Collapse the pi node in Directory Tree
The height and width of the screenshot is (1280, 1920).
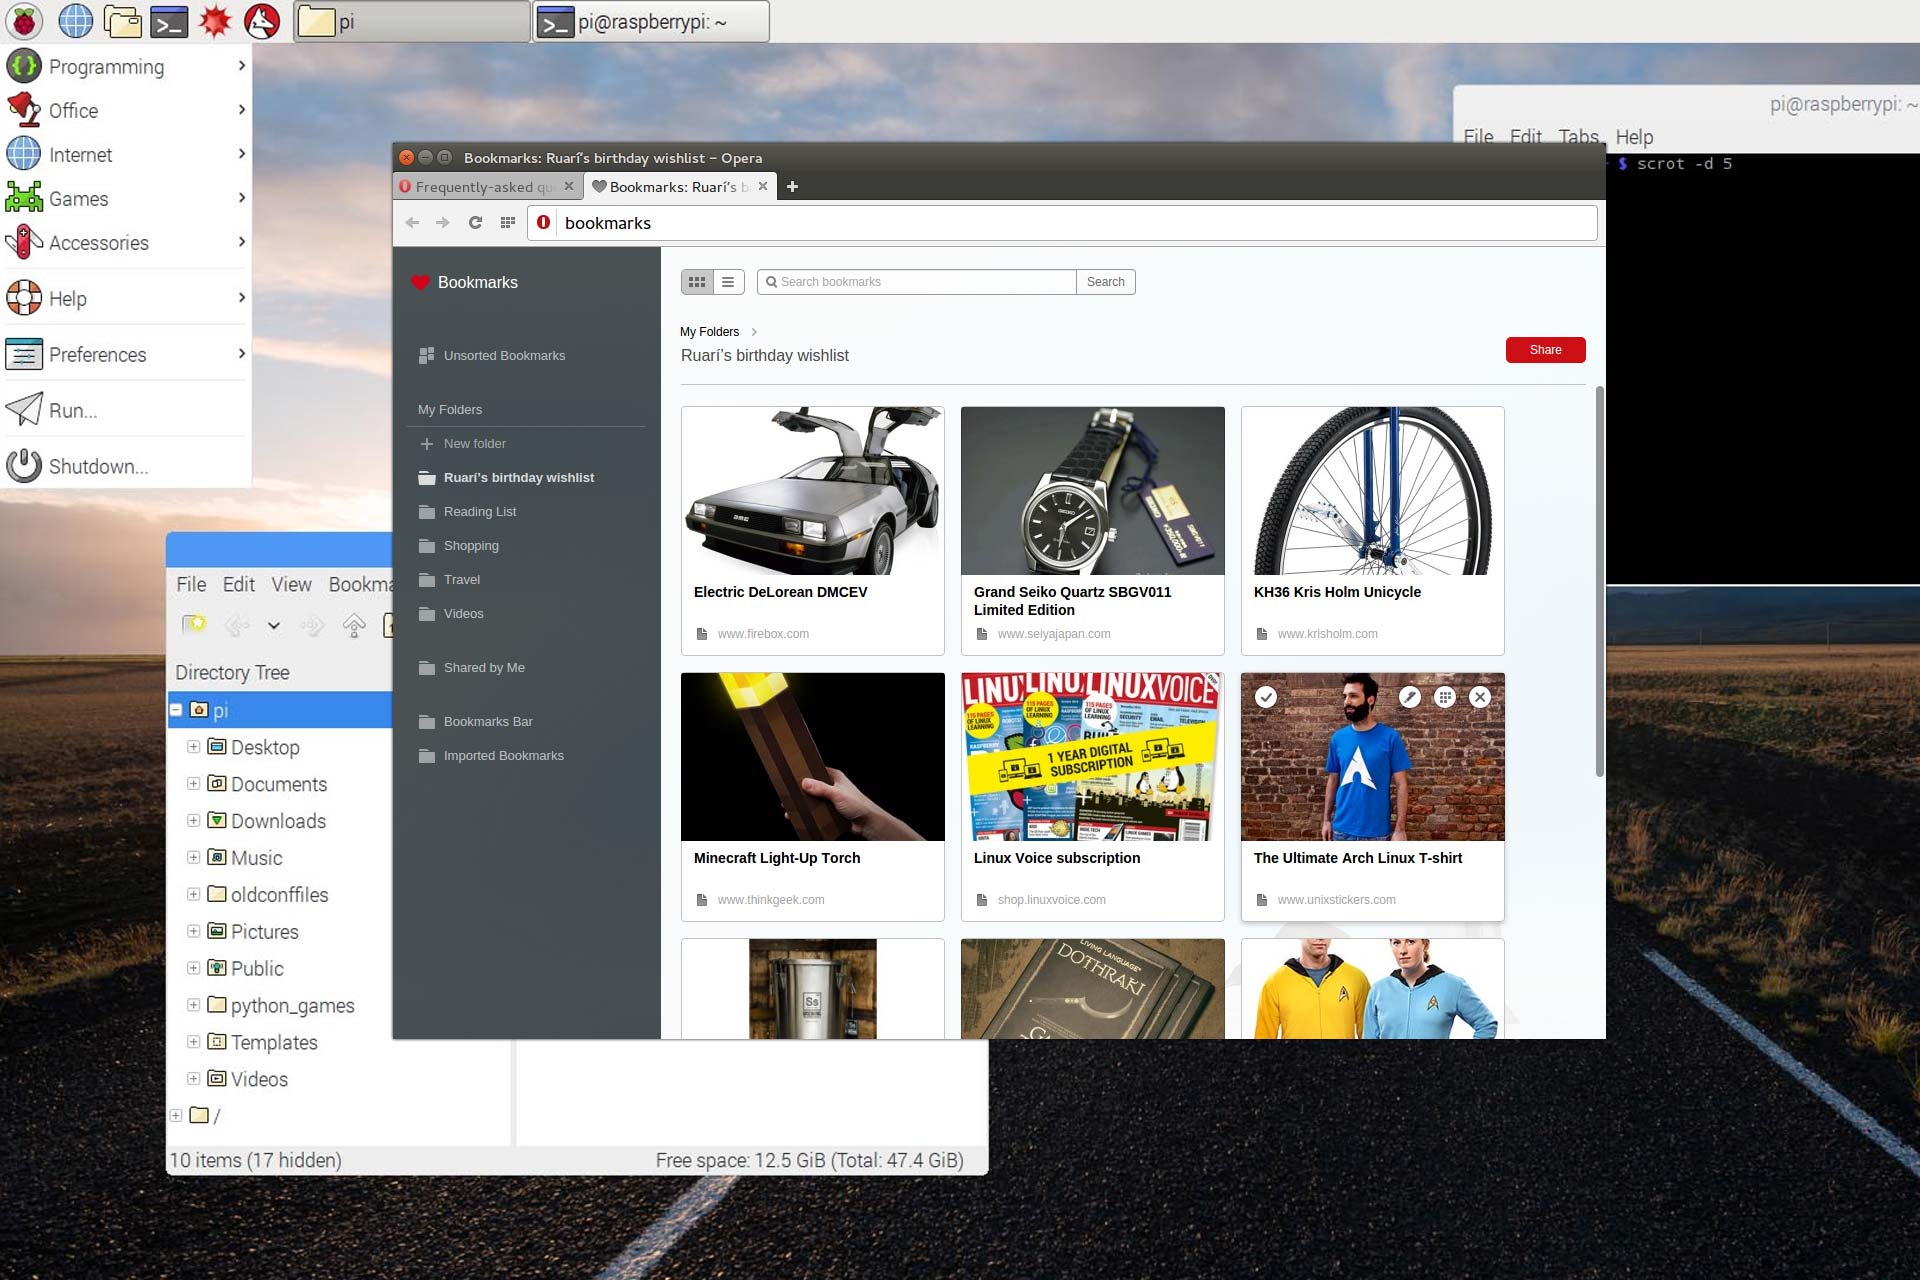click(176, 710)
